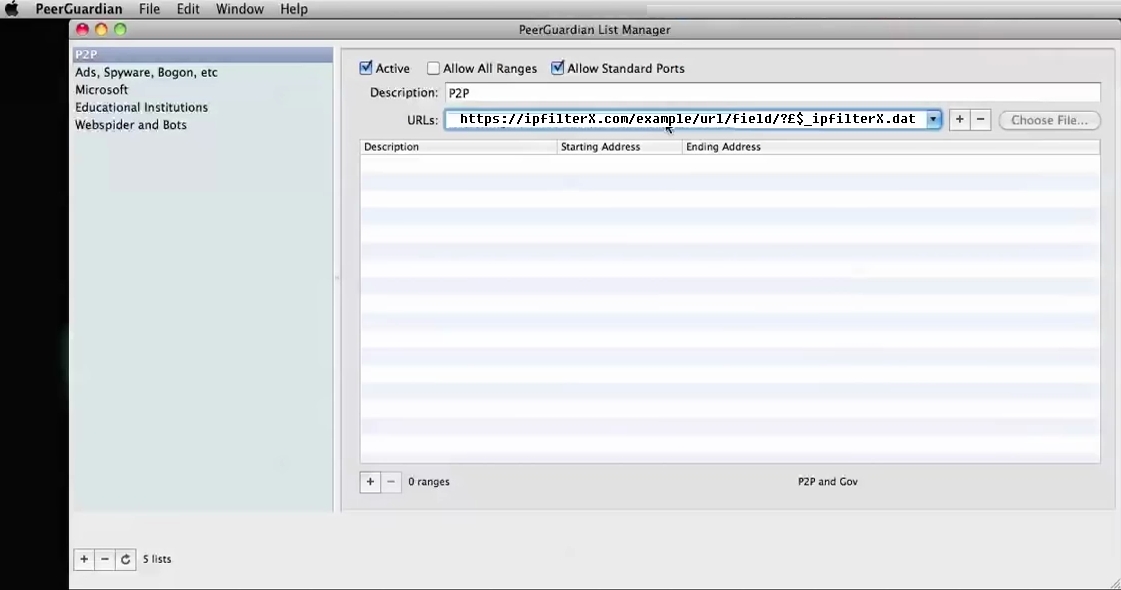Add a new URL with plus button
Viewport: 1121px width, 590px height.
click(959, 119)
